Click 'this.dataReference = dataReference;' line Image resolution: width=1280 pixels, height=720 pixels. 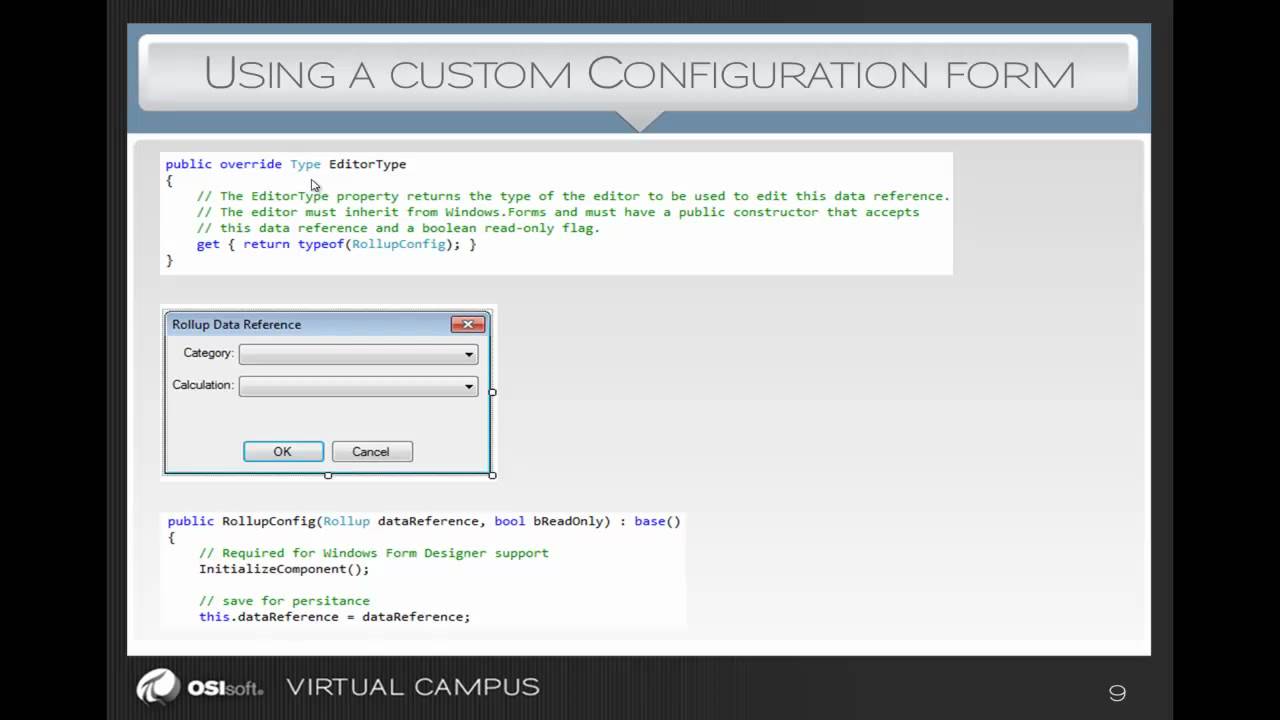(334, 617)
